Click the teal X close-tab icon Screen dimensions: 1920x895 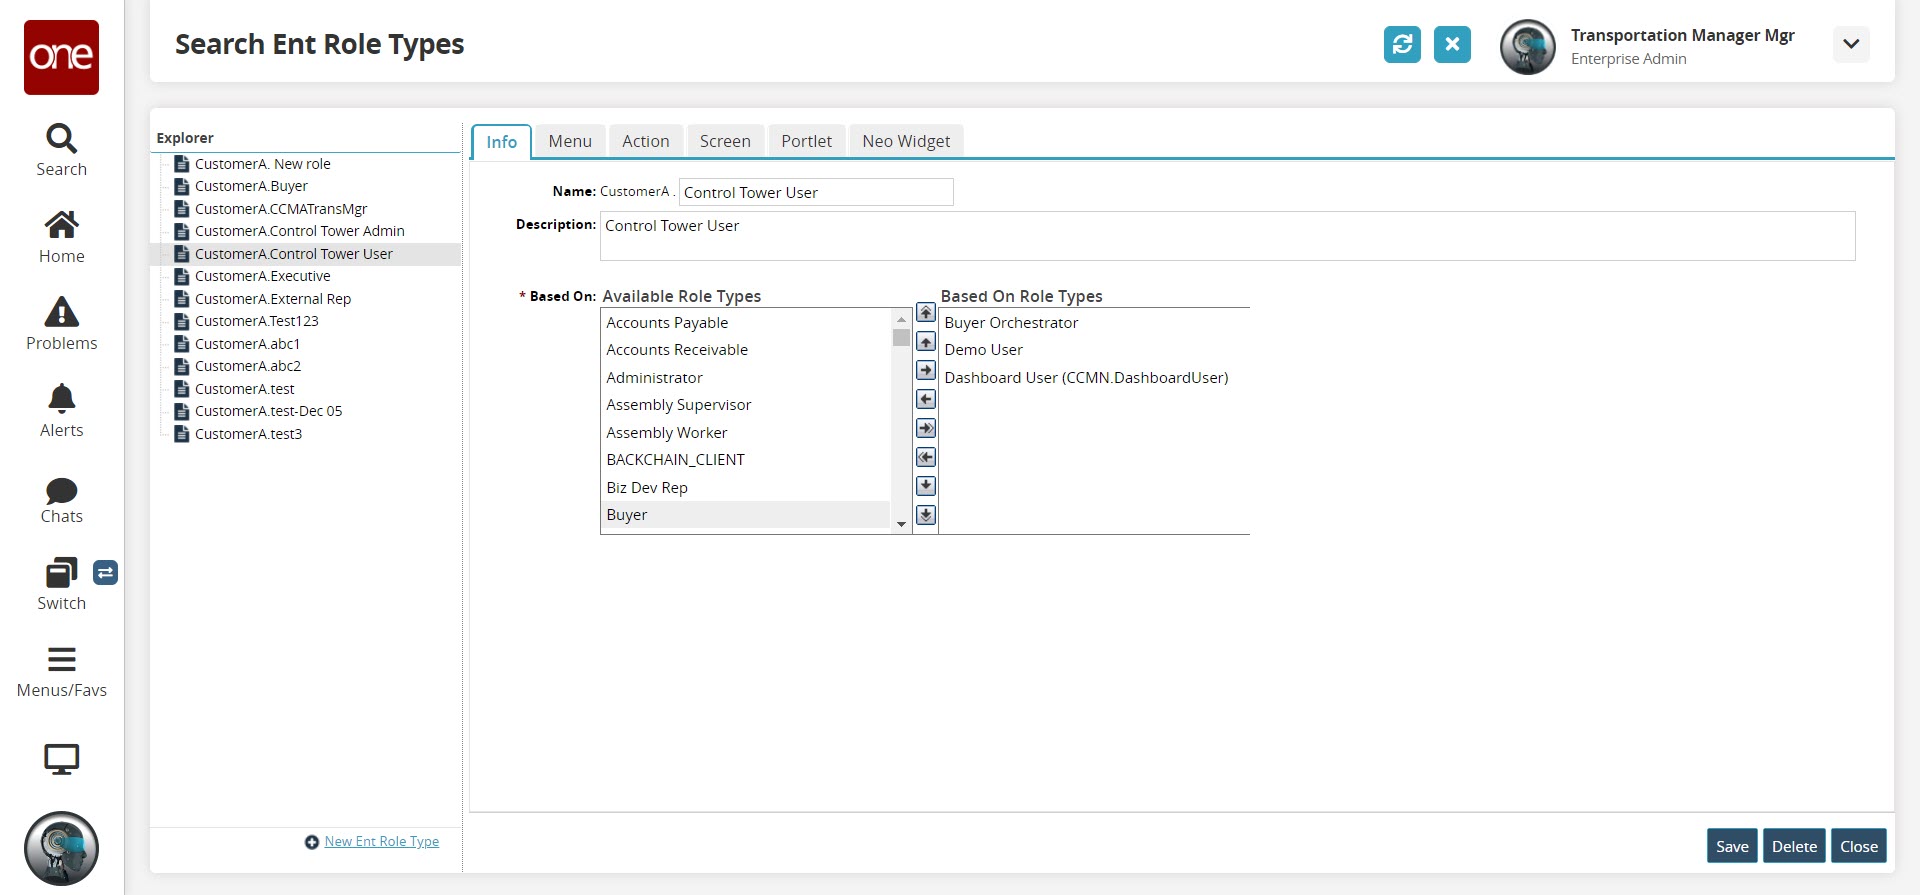(x=1452, y=45)
